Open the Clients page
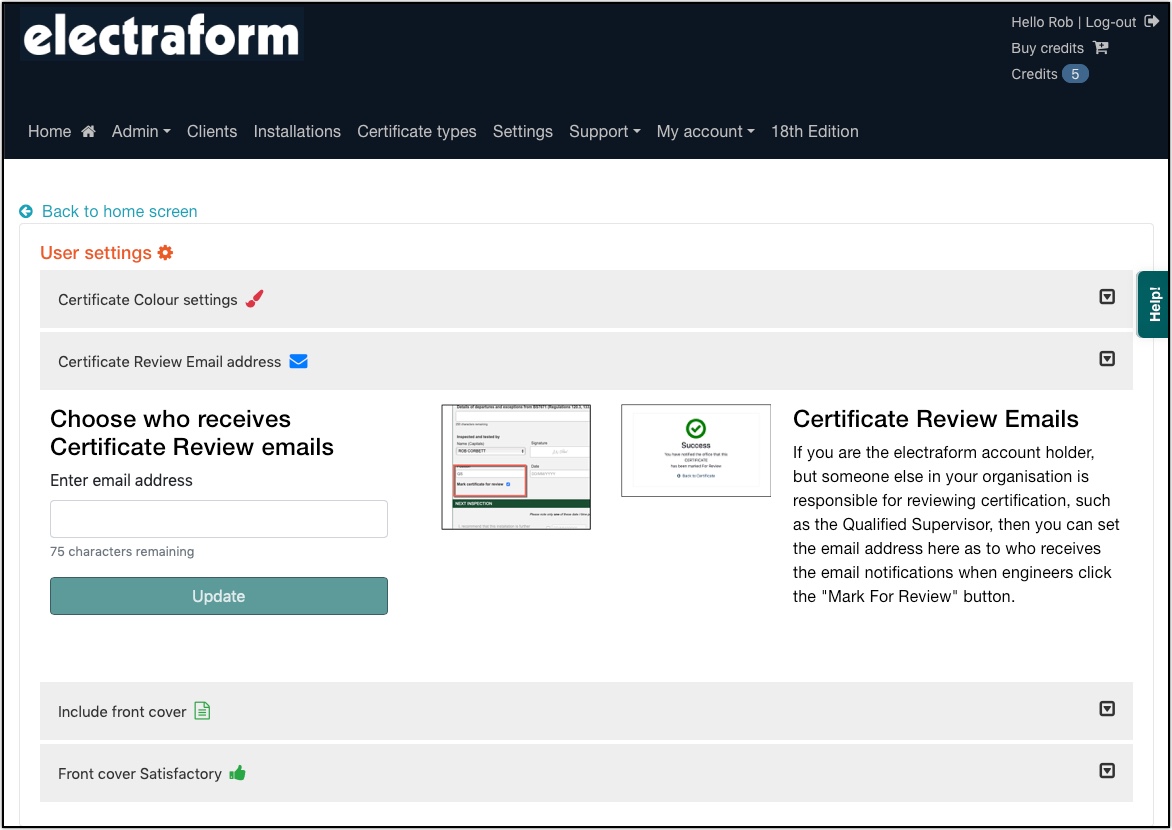Viewport: 1172px width, 830px height. point(212,132)
